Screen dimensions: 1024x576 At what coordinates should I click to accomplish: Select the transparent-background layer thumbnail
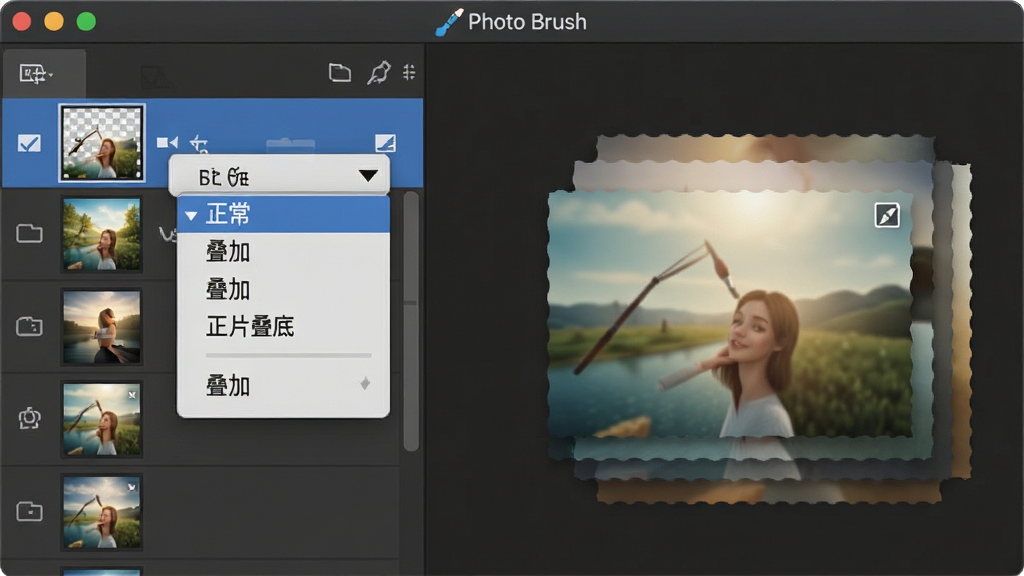click(102, 142)
